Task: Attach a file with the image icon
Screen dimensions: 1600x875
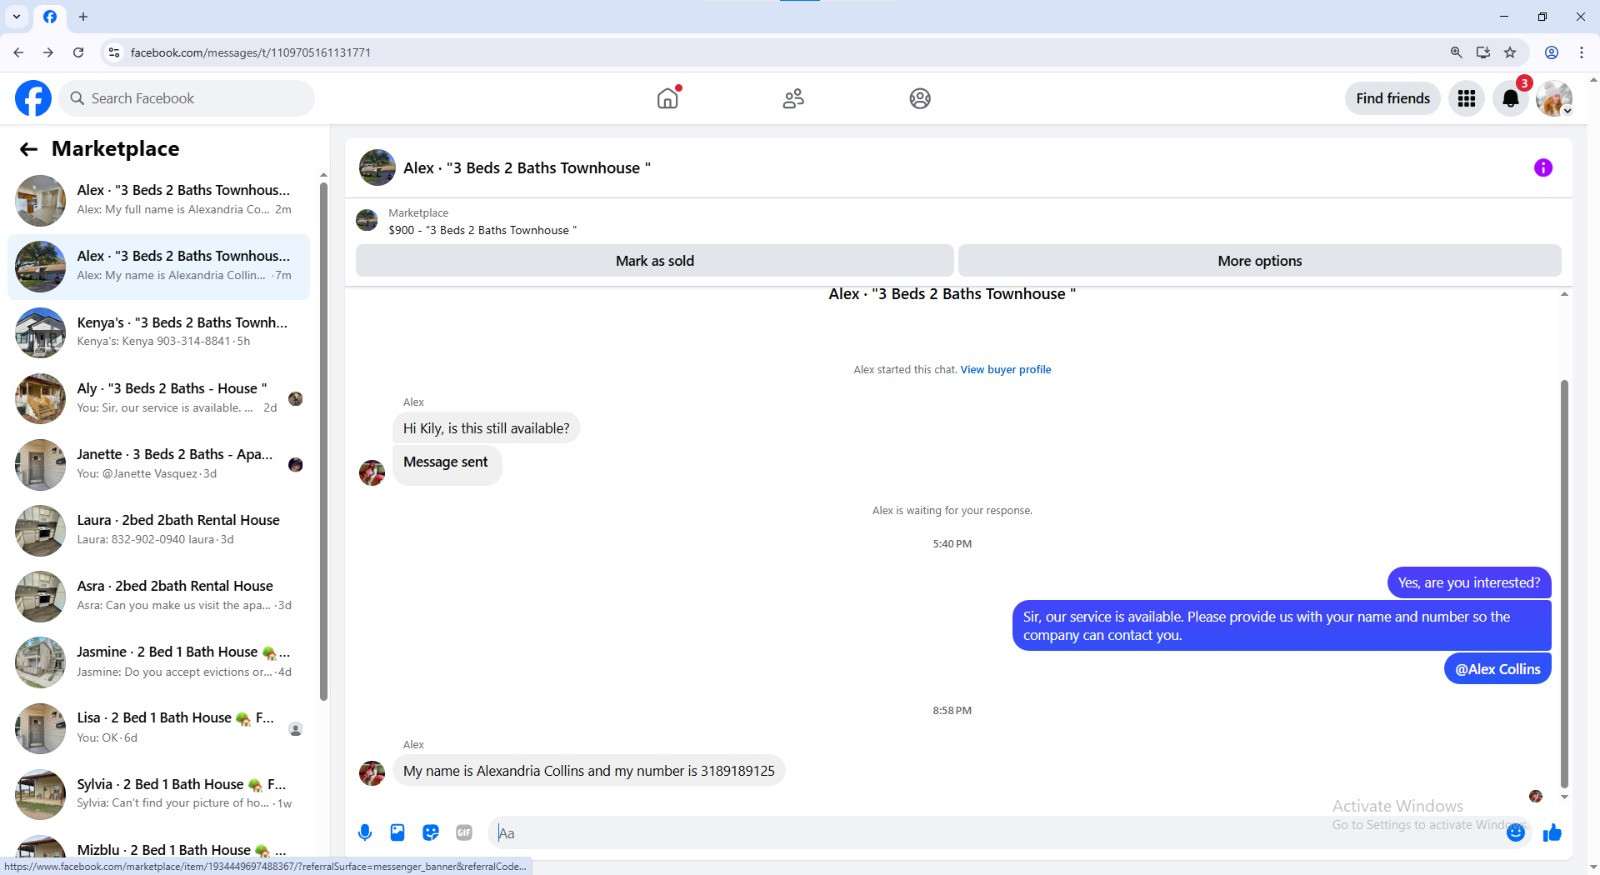Action: (x=398, y=832)
